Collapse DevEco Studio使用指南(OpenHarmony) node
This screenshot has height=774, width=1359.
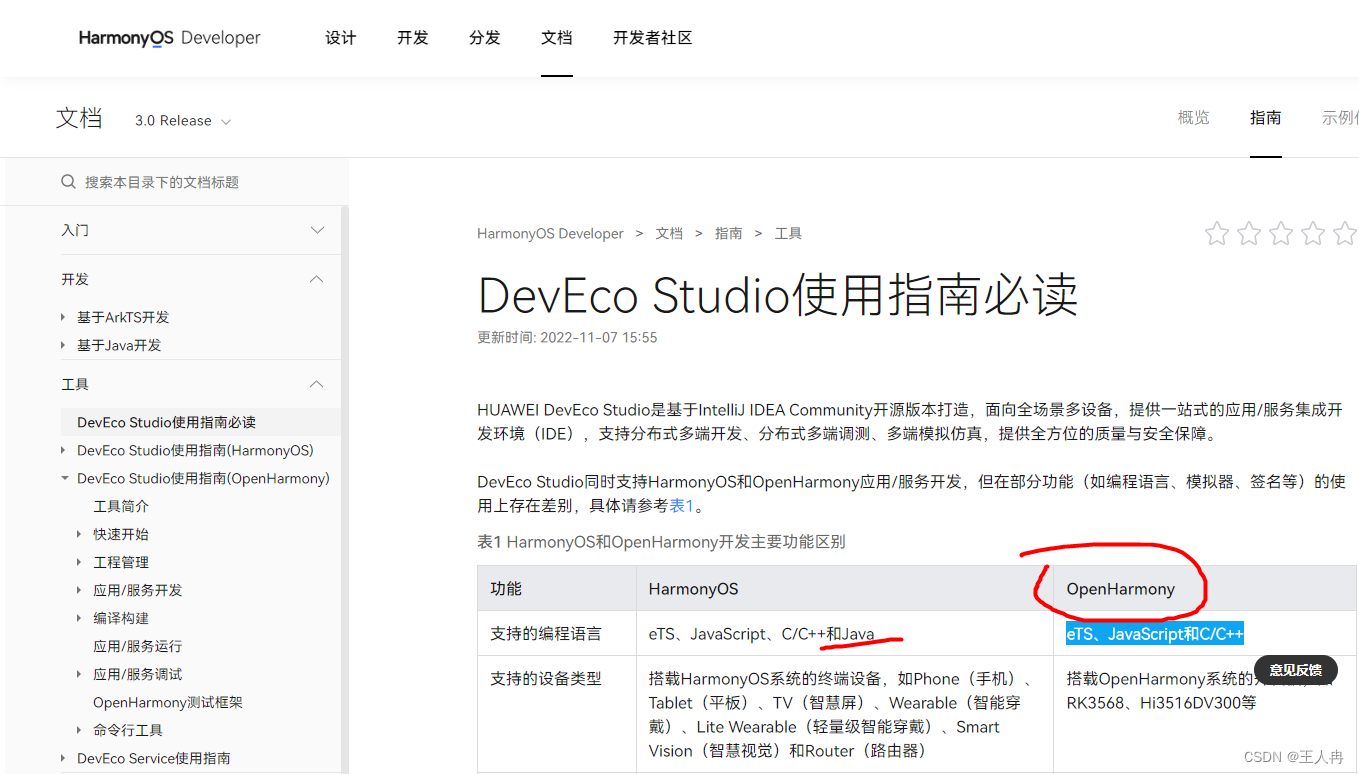click(65, 478)
